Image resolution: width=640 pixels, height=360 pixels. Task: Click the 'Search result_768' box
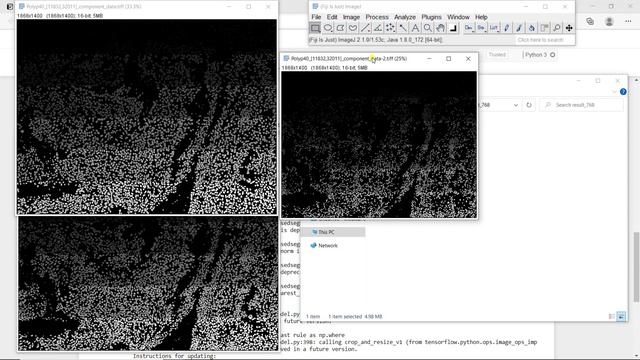[582, 105]
